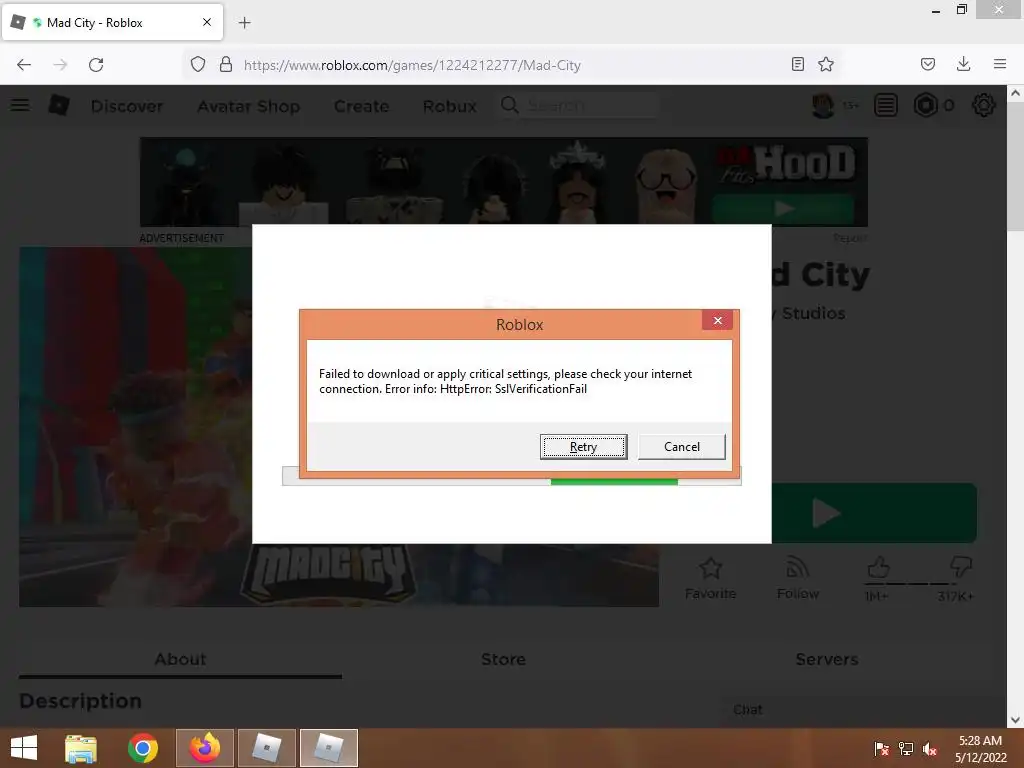Open the Firefox application menu

999,64
